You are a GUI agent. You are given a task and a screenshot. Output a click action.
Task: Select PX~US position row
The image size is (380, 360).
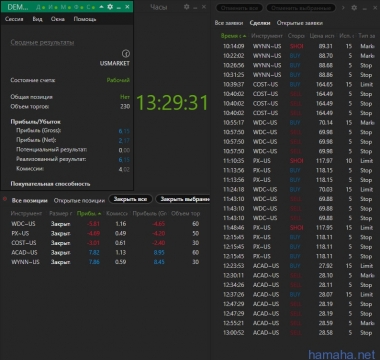tap(105, 233)
